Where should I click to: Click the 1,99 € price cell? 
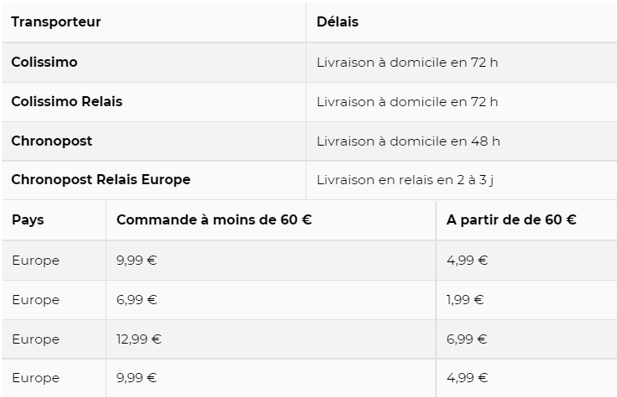tap(465, 300)
